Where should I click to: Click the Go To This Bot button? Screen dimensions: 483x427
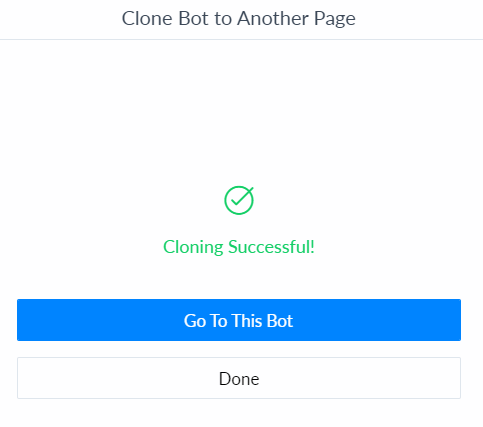point(239,320)
